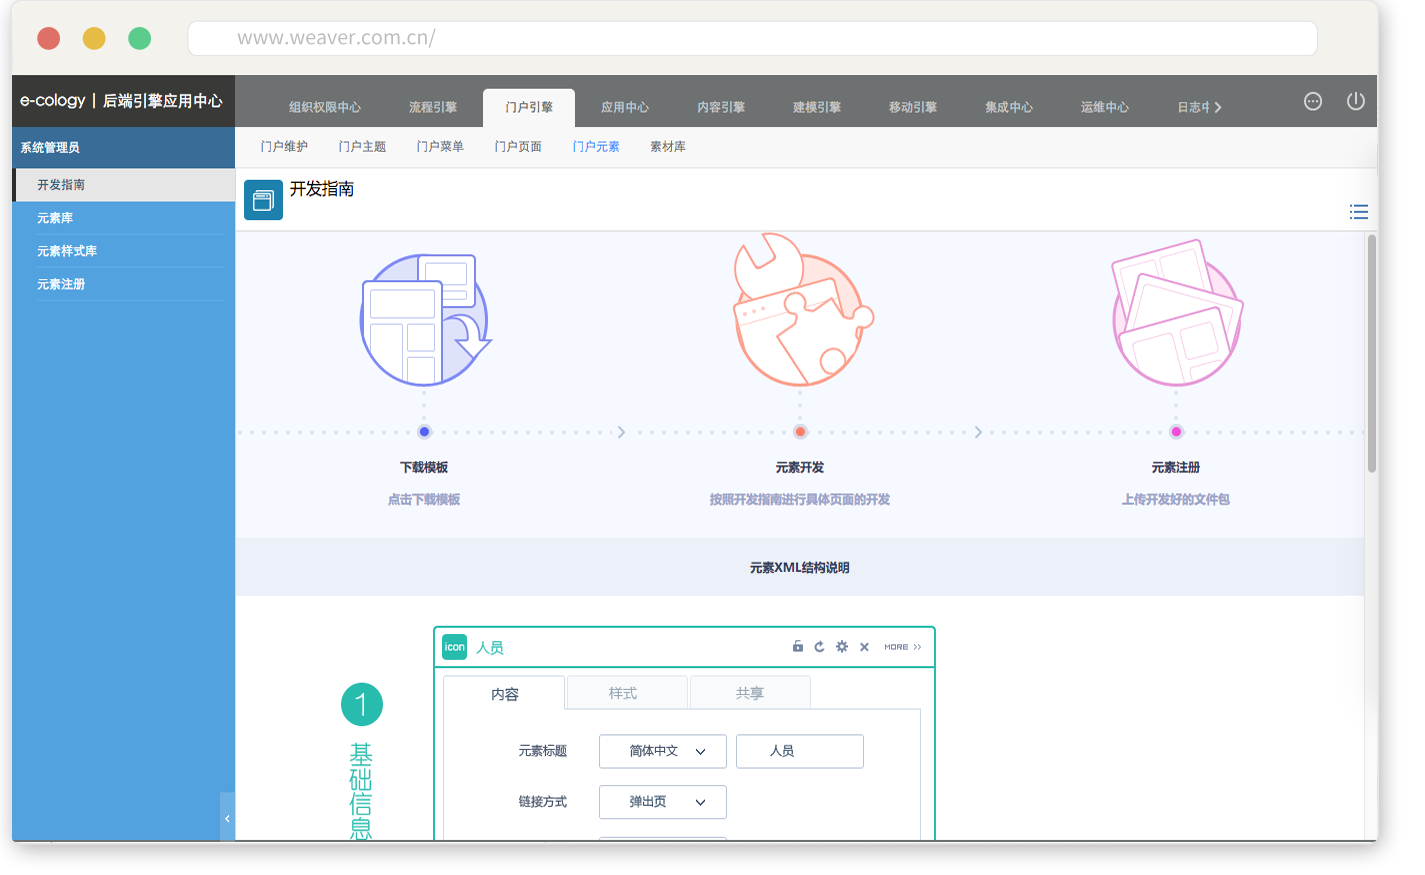Screen dimensions: 1425x875
Task: Open the more options ellipsis icon
Action: [x=1313, y=101]
